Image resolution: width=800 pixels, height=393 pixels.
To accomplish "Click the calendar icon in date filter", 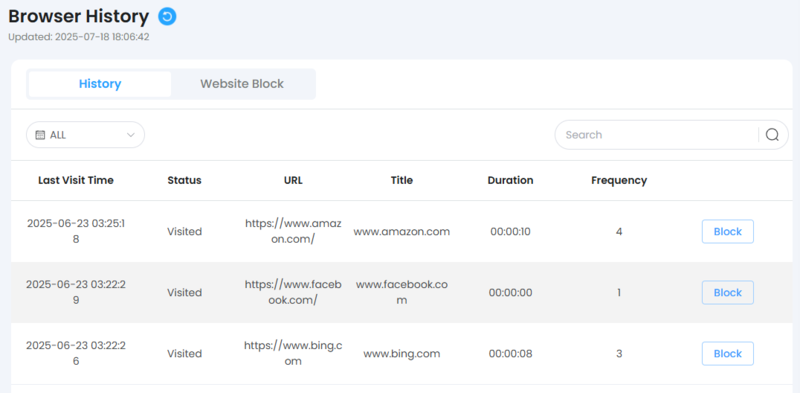I will coord(40,135).
